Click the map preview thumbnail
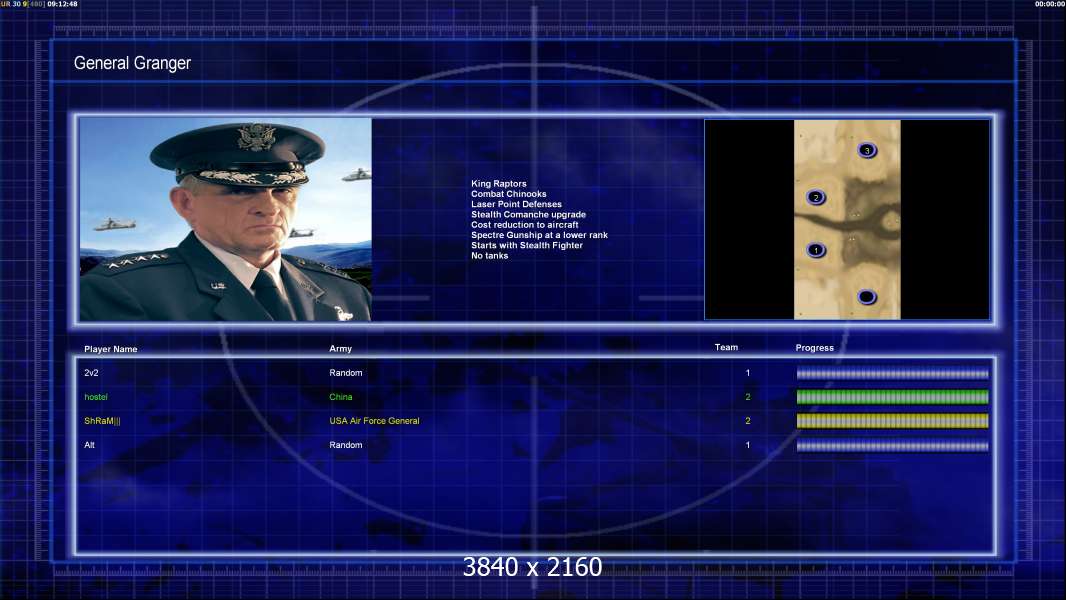 coord(847,219)
